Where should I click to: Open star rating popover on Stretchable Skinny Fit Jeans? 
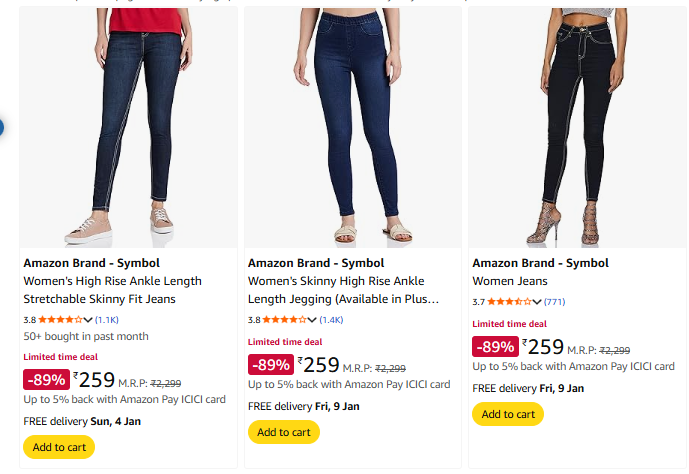point(90,320)
